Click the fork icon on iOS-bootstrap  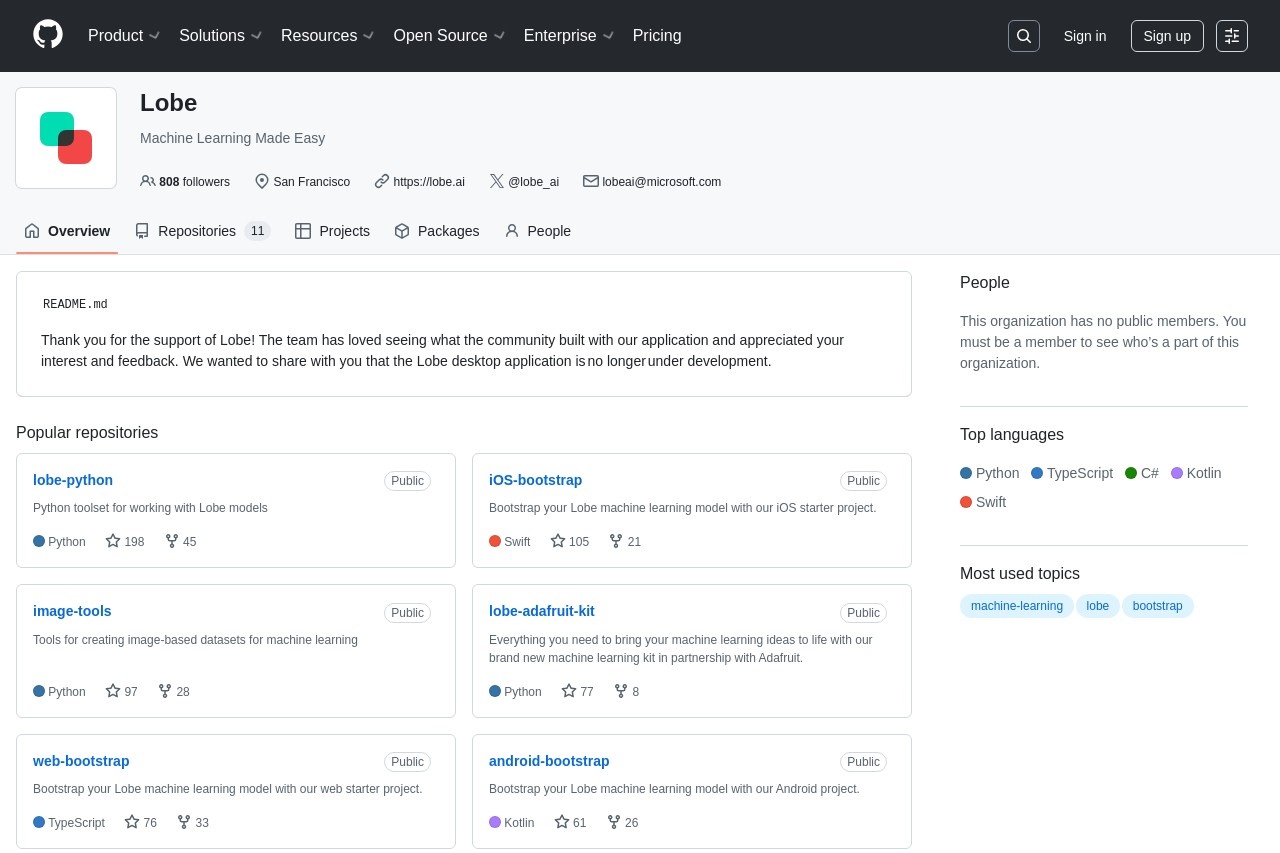[x=616, y=541]
